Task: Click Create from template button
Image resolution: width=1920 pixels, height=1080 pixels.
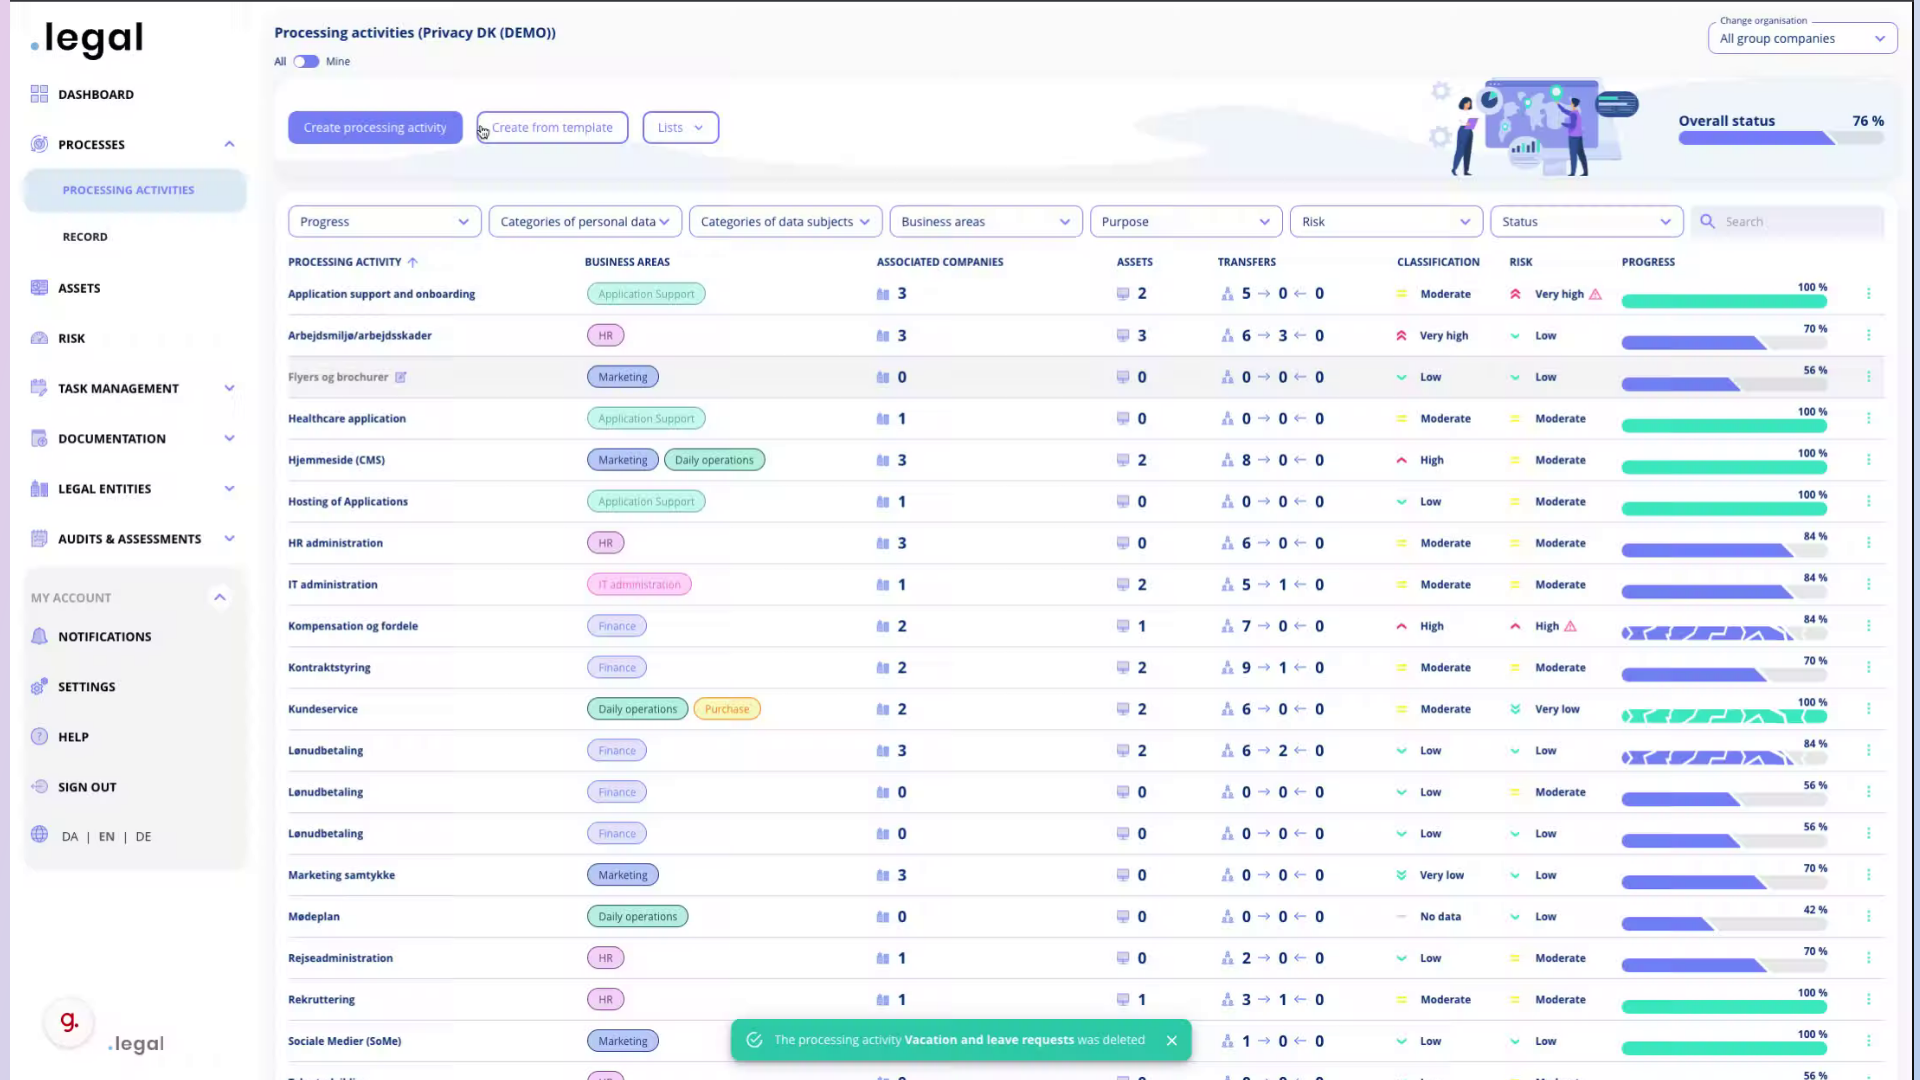Action: tap(552, 127)
